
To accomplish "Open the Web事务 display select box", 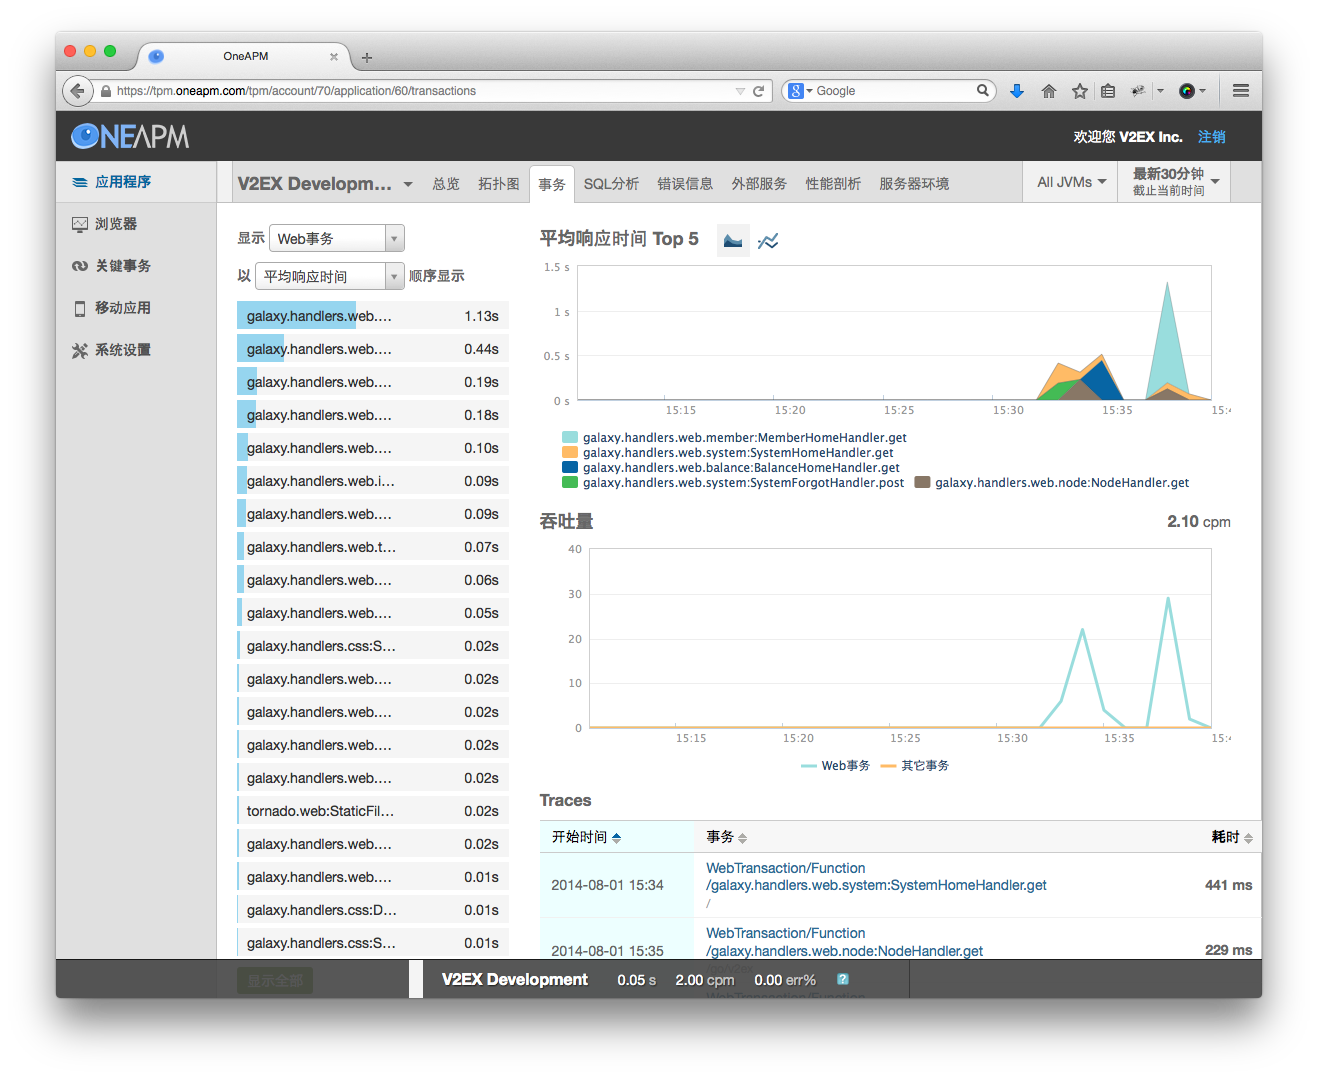I will coord(336,239).
